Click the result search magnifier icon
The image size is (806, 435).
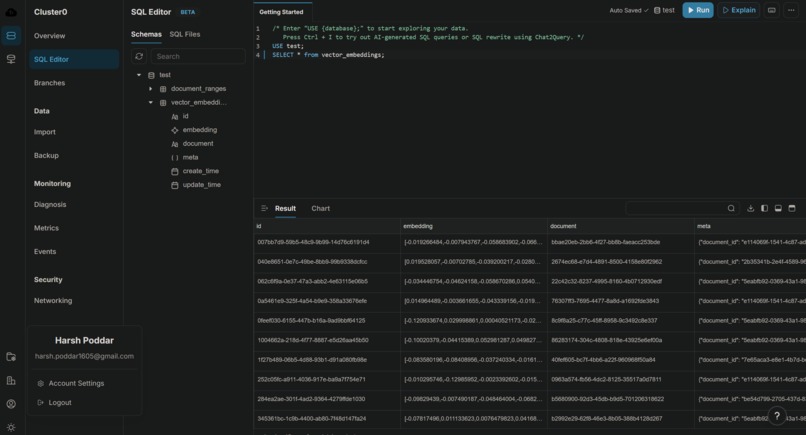coord(731,208)
